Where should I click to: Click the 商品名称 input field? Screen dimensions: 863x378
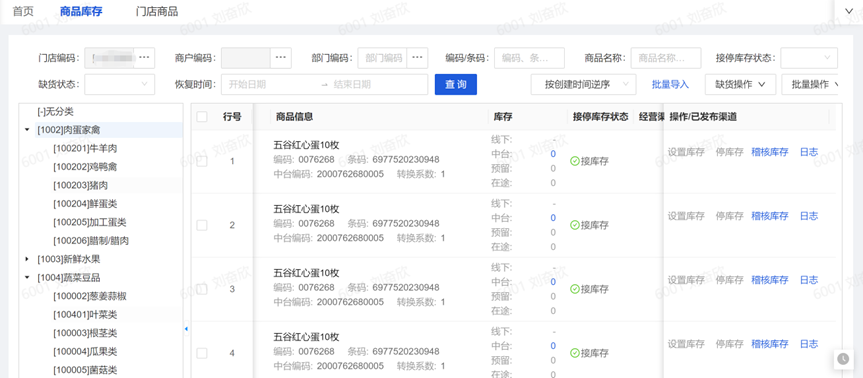tap(666, 58)
